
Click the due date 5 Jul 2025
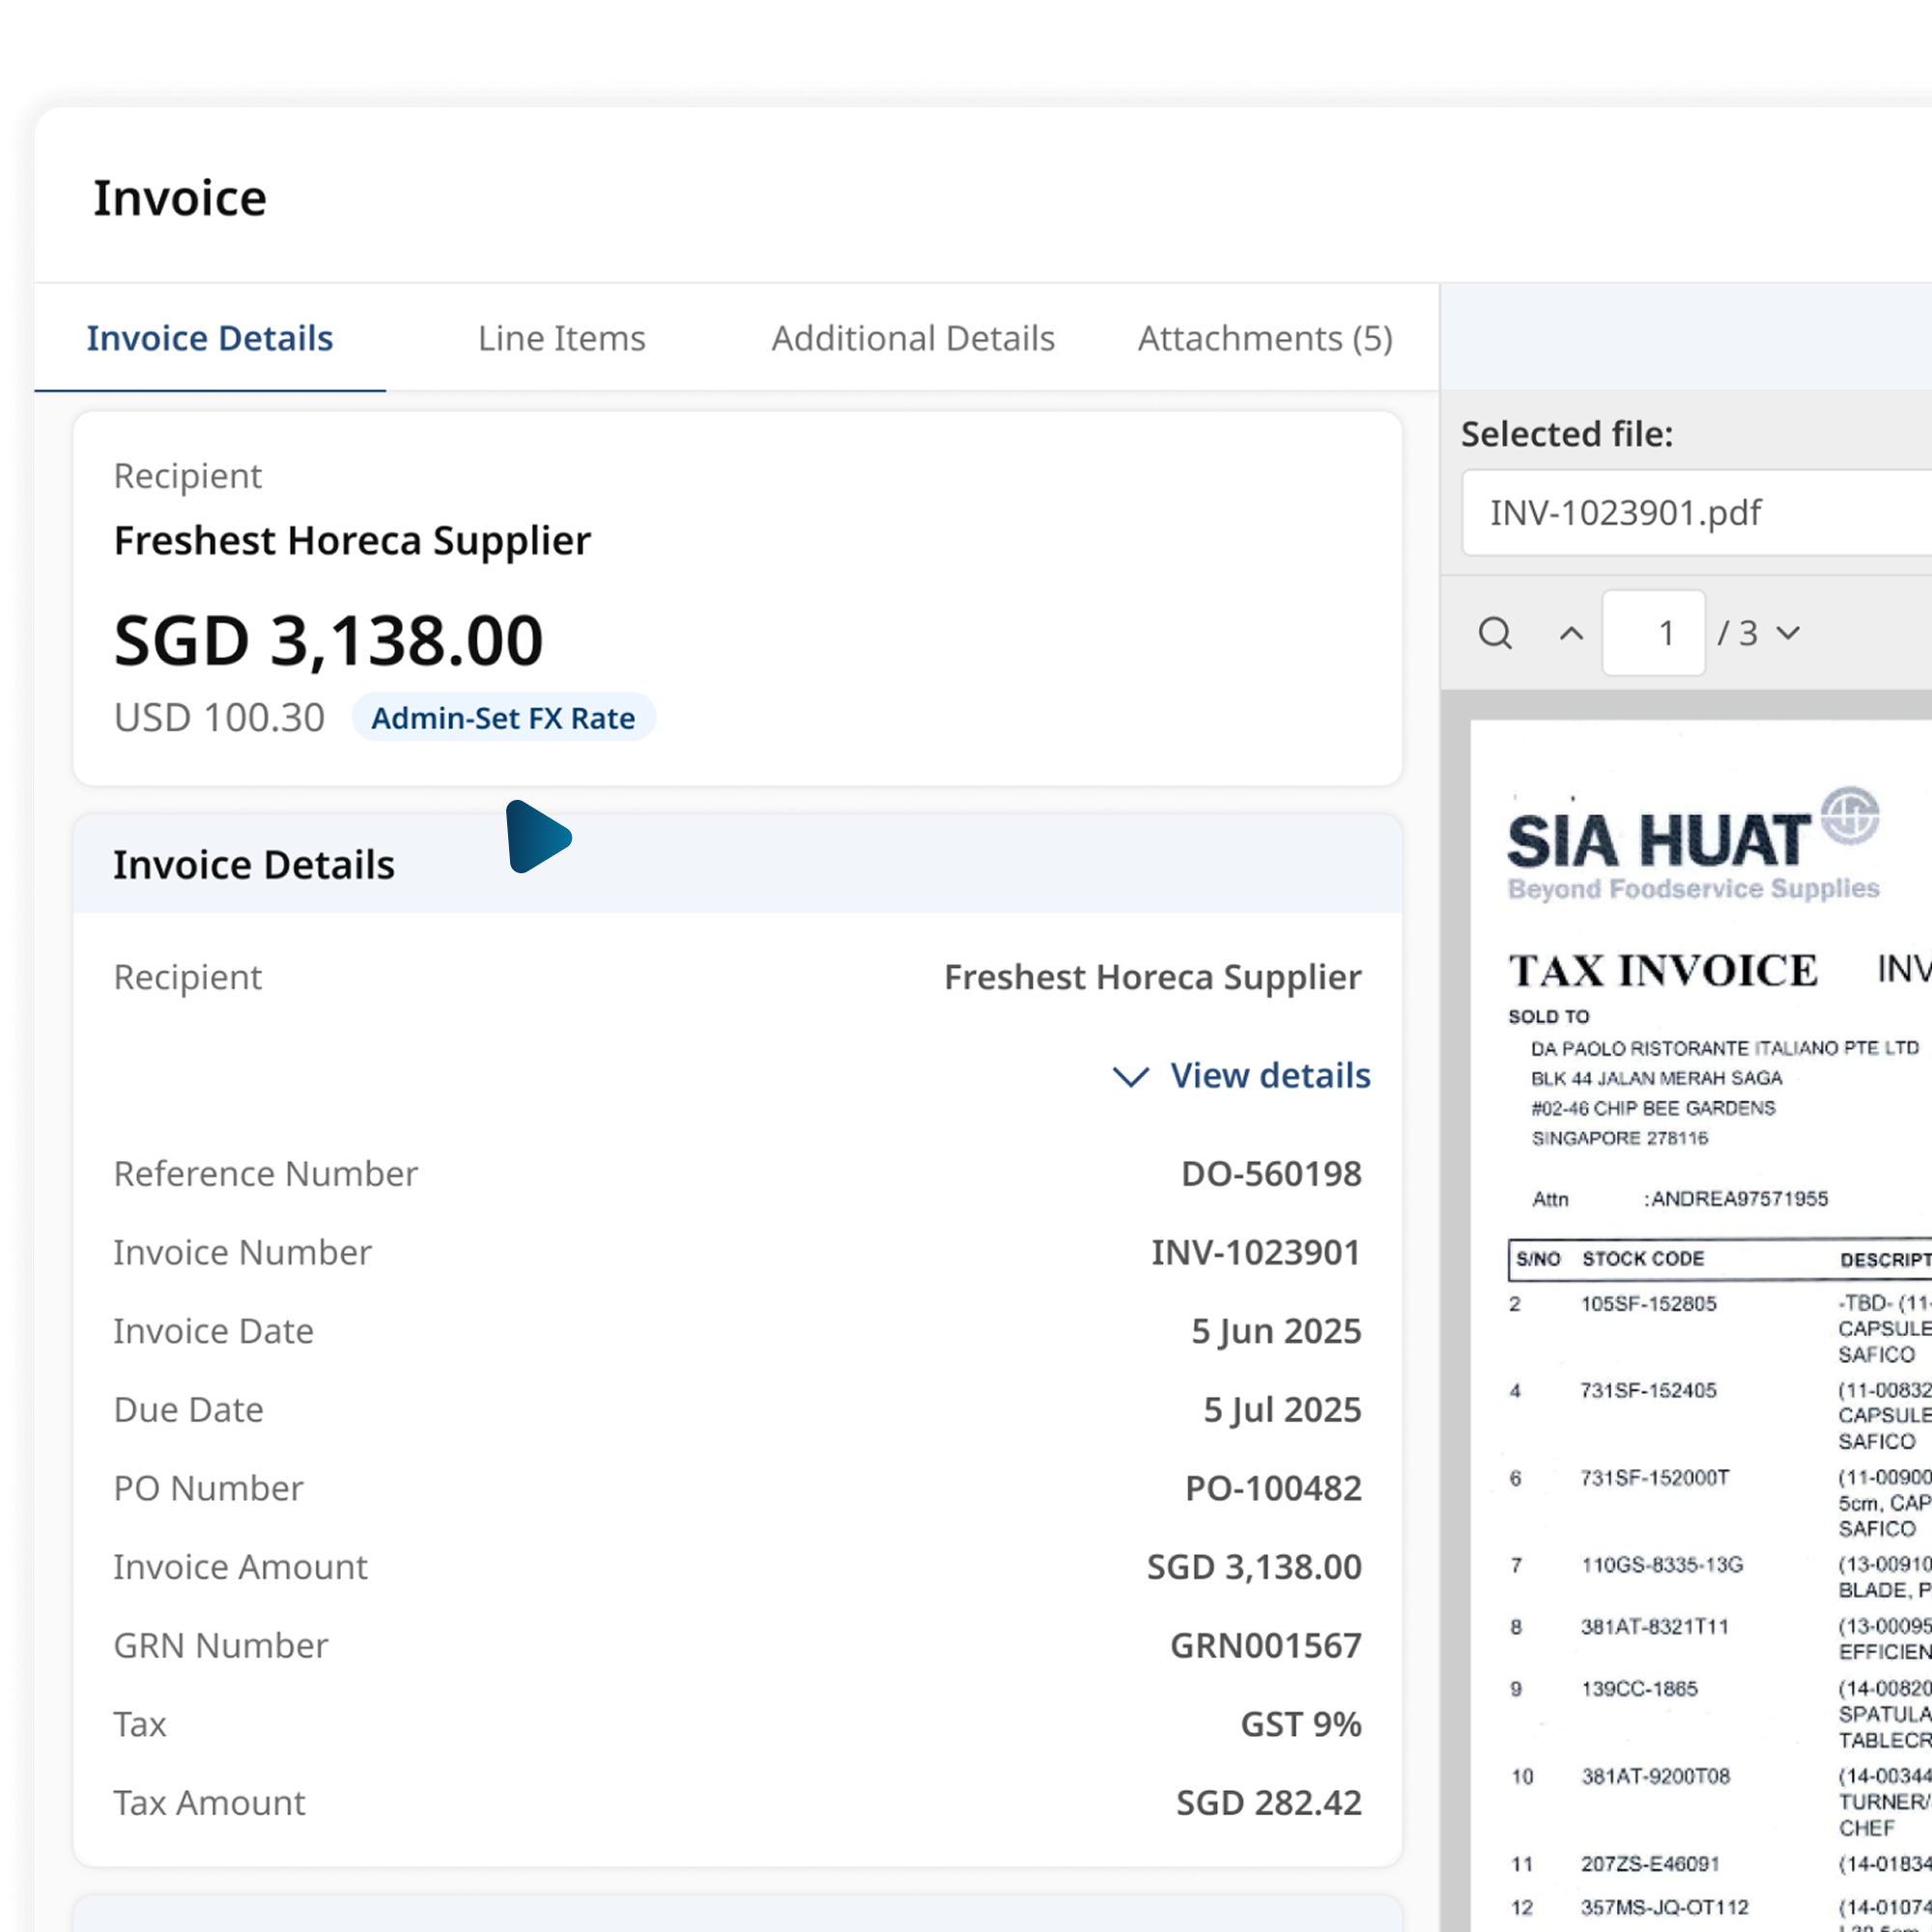[1282, 1409]
